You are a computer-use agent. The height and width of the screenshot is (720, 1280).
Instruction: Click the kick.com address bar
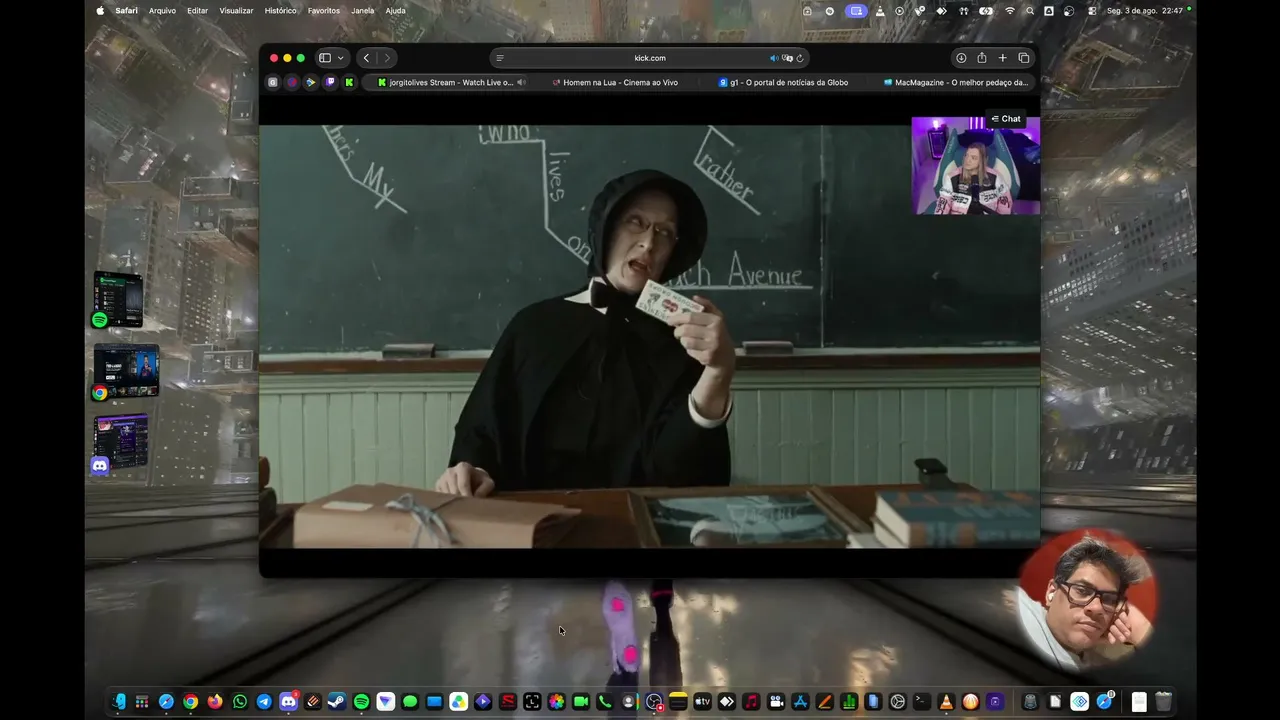point(650,58)
